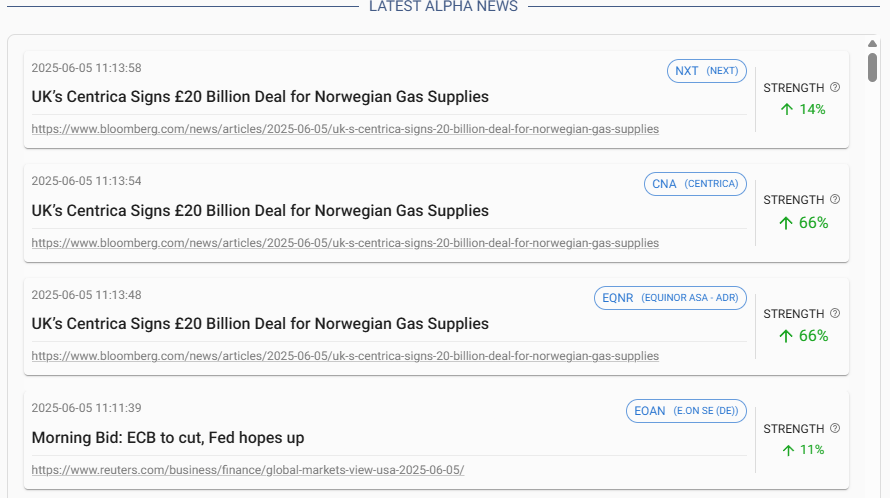Click the up arrow in EQNR card strength
This screenshot has height=498, width=890.
click(786, 336)
